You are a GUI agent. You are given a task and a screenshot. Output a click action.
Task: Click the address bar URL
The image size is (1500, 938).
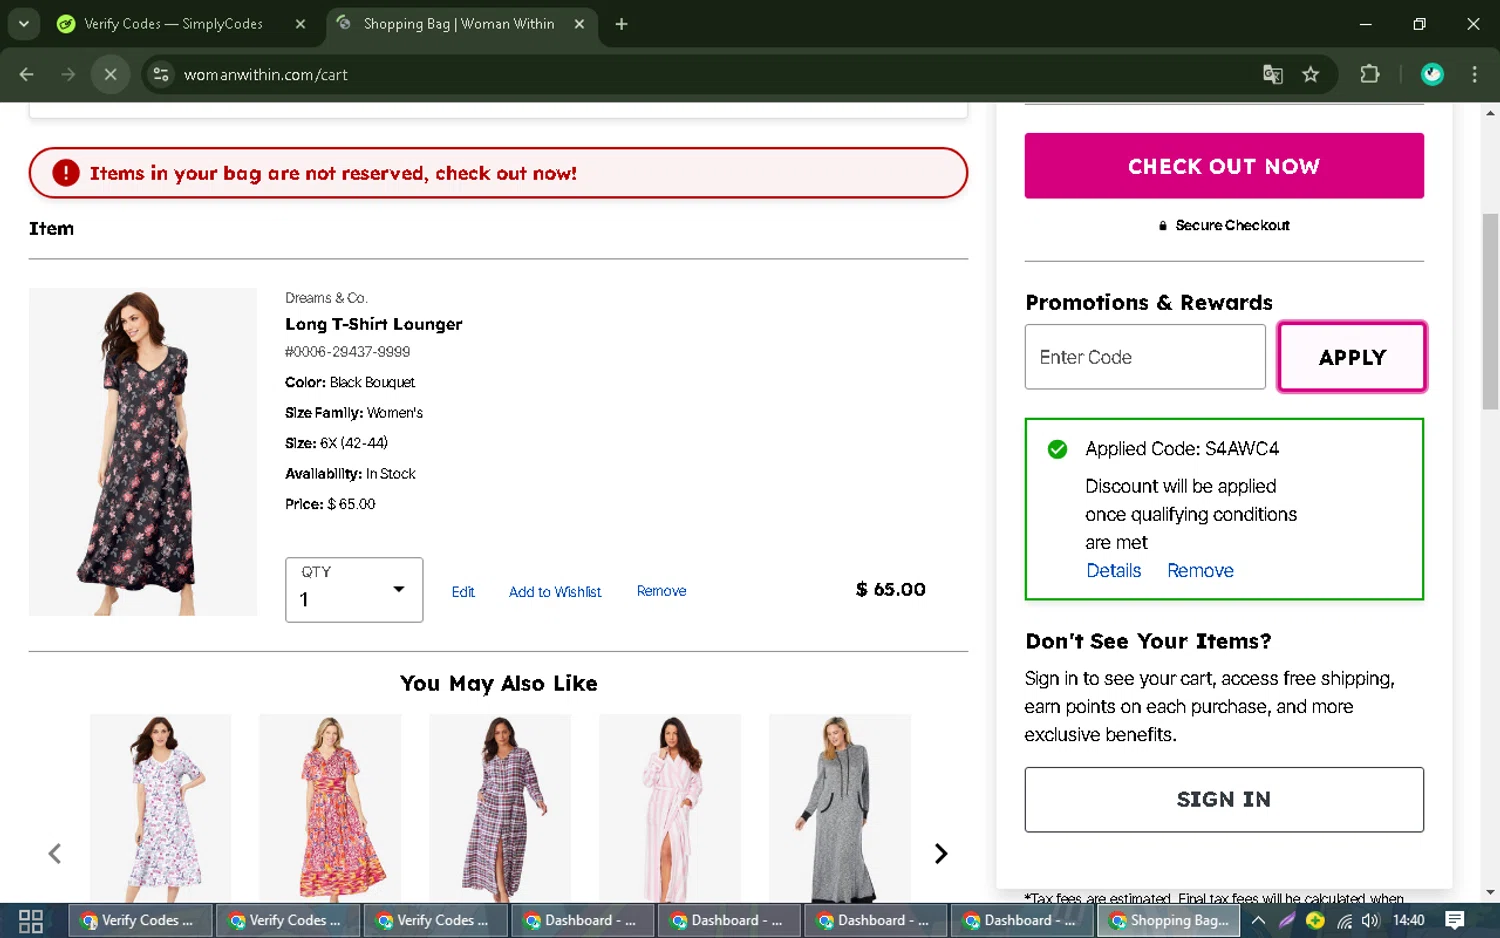click(x=266, y=75)
